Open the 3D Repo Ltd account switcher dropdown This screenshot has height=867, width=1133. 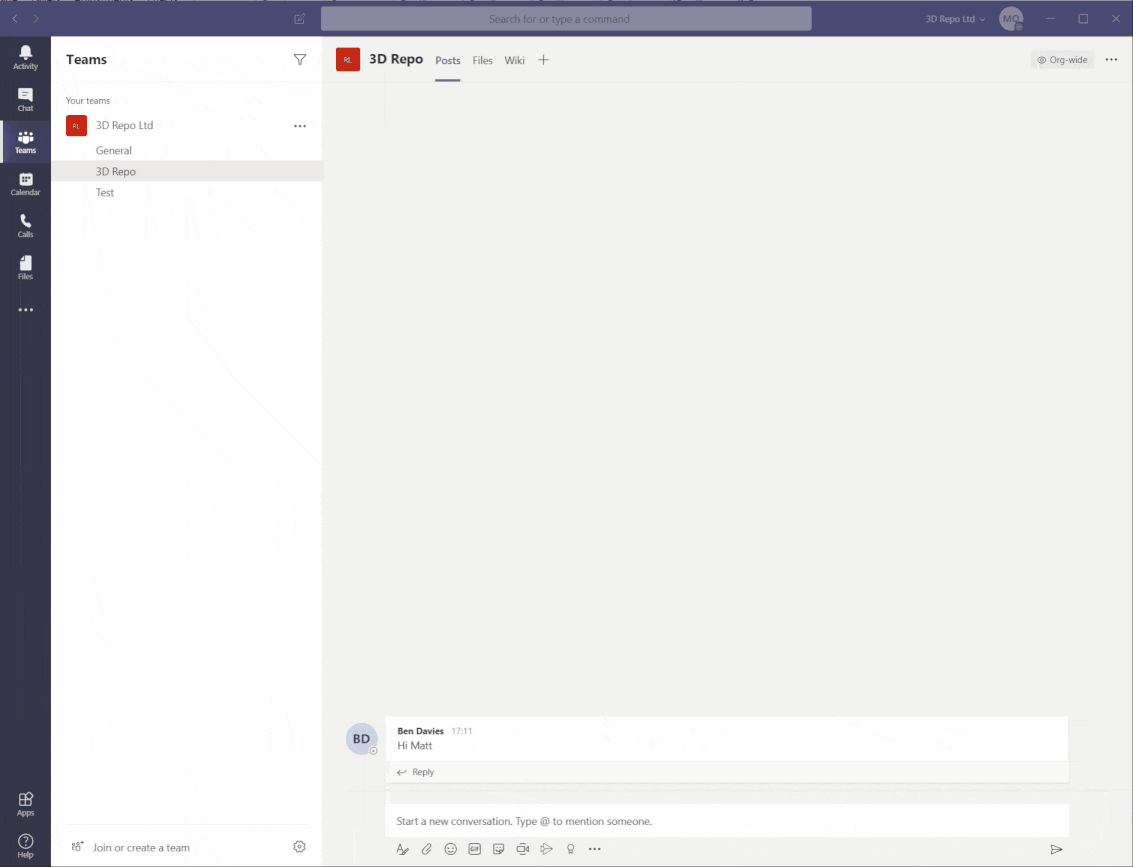click(956, 18)
